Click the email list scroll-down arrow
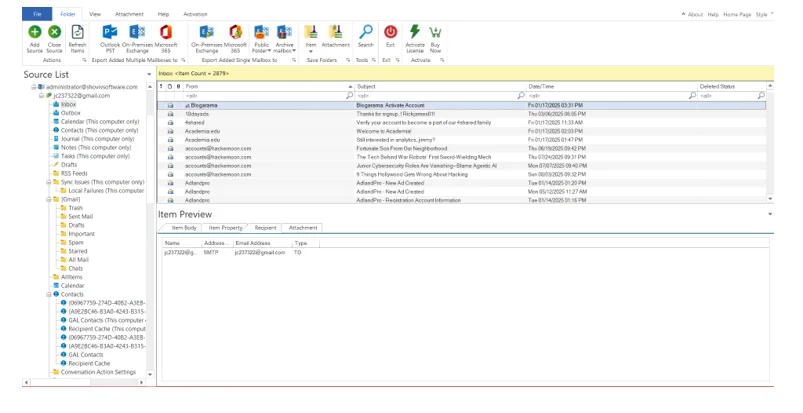The width and height of the screenshot is (803, 413). pyautogui.click(x=770, y=199)
